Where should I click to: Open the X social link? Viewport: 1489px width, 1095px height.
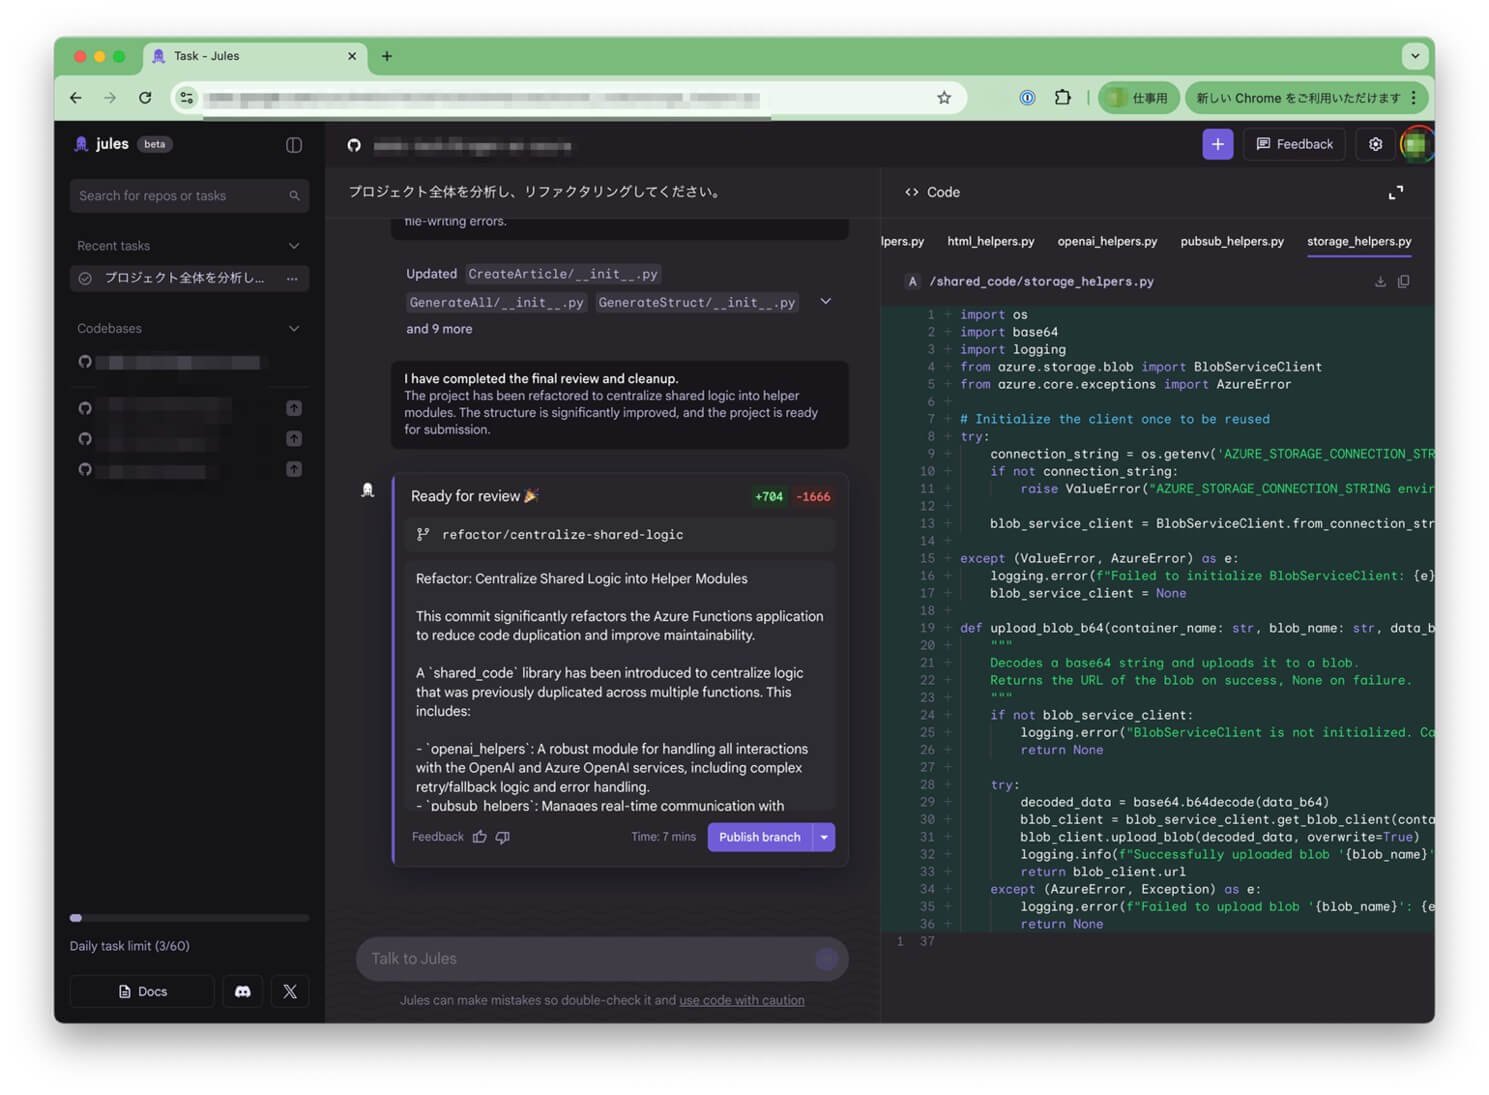[290, 991]
